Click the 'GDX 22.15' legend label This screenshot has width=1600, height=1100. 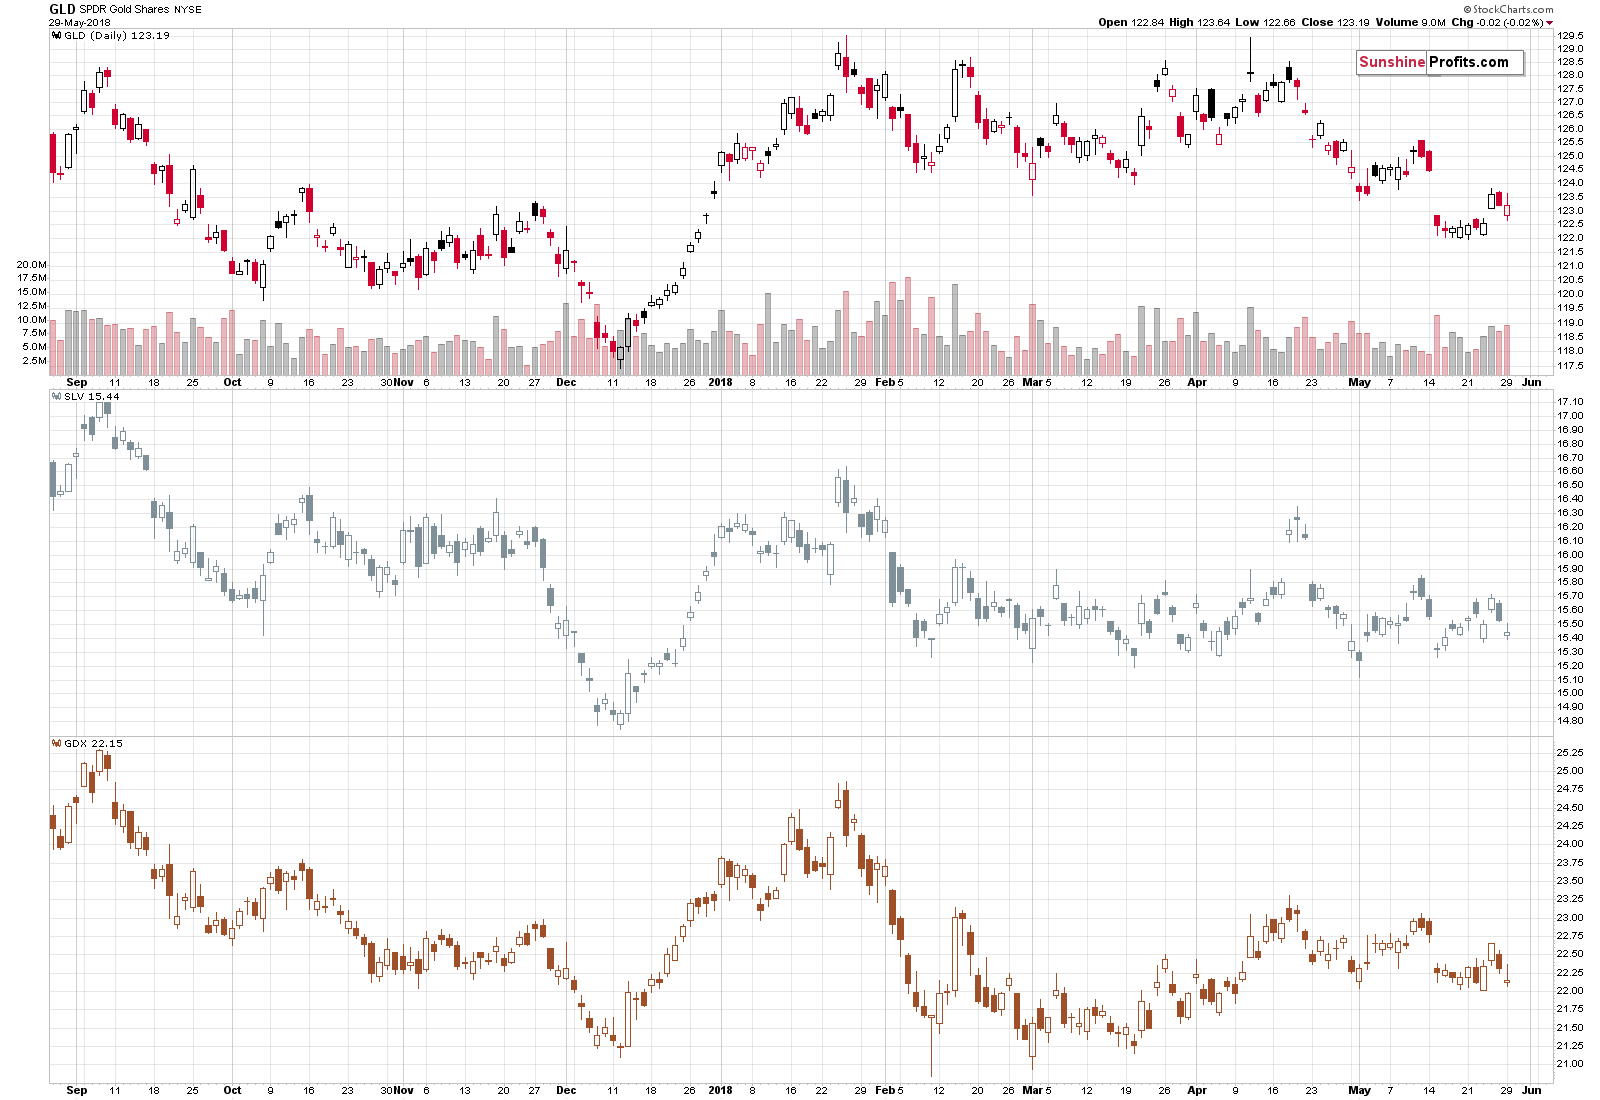[x=94, y=743]
